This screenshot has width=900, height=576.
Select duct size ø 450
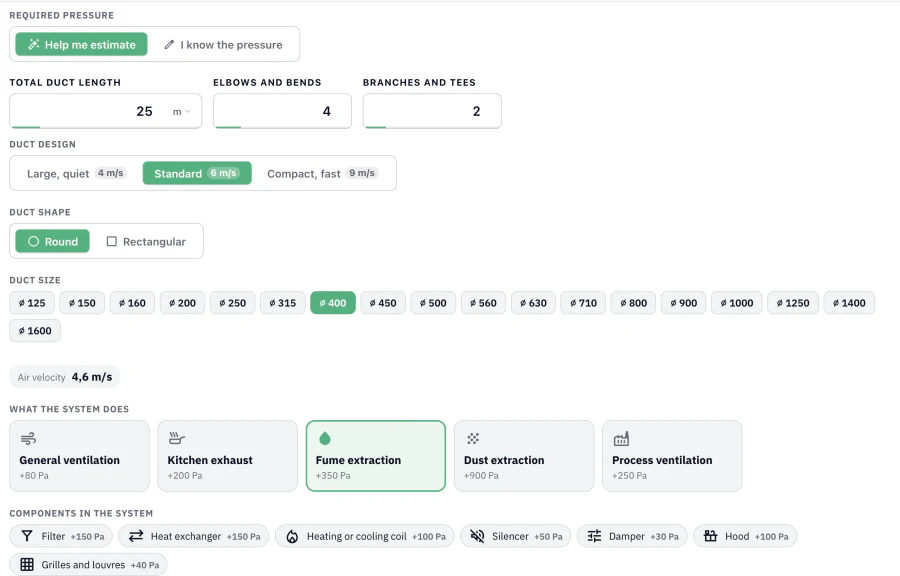[x=383, y=303]
